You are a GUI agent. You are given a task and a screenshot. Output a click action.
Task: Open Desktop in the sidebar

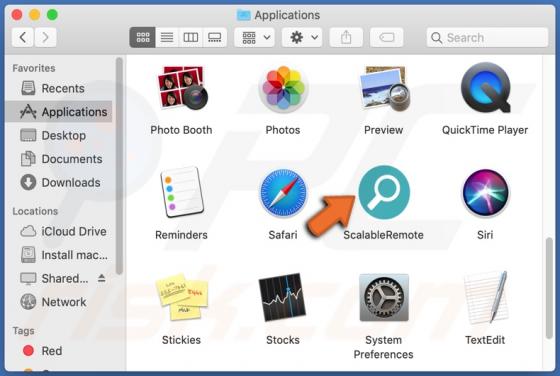click(x=59, y=135)
